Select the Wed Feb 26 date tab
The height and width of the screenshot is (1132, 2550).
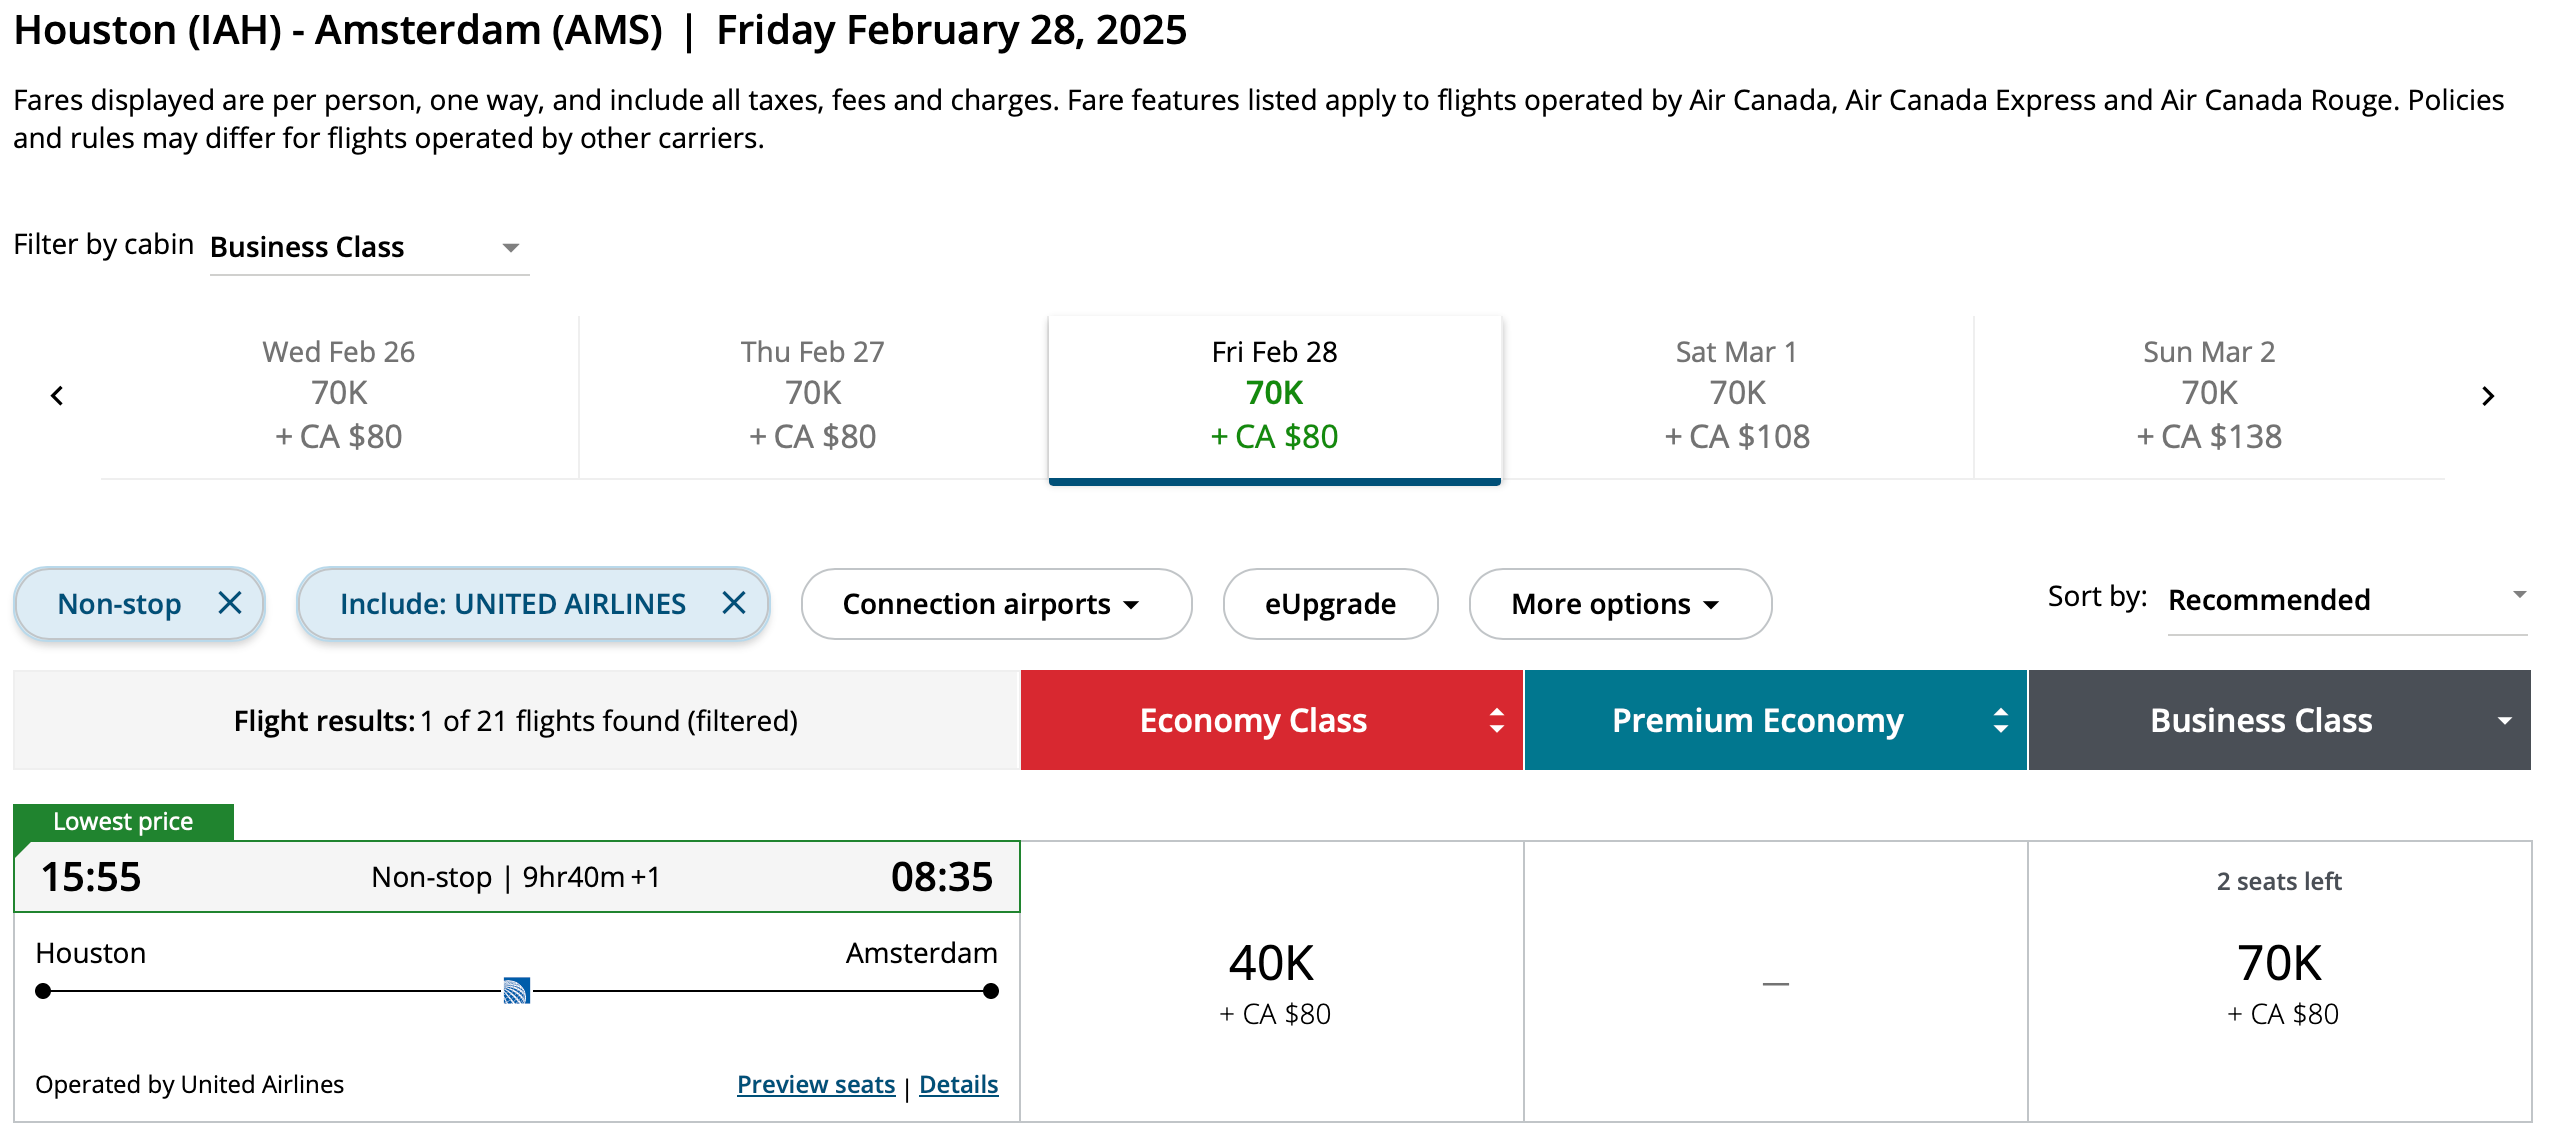(x=339, y=395)
